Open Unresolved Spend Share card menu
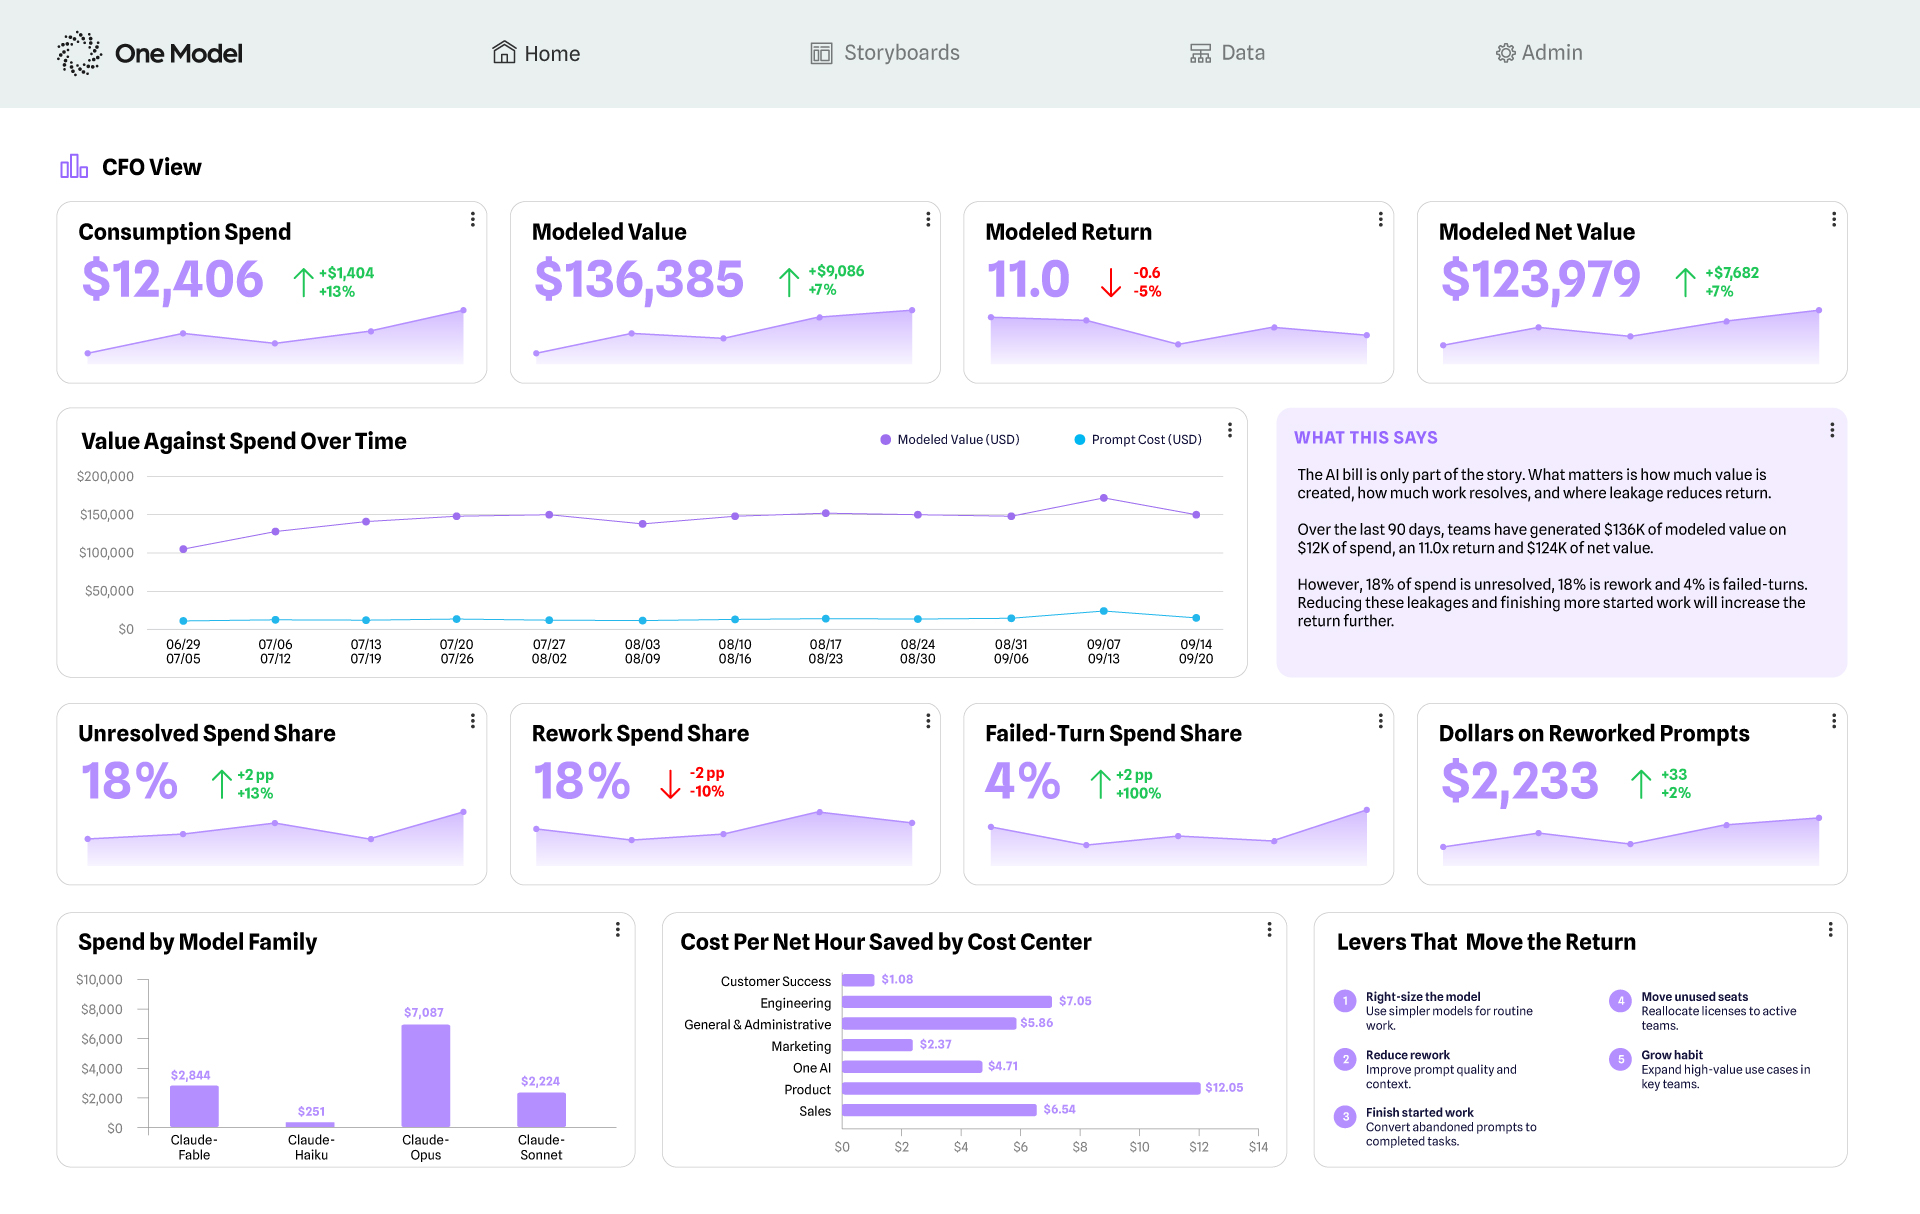1920x1214 pixels. pyautogui.click(x=473, y=721)
